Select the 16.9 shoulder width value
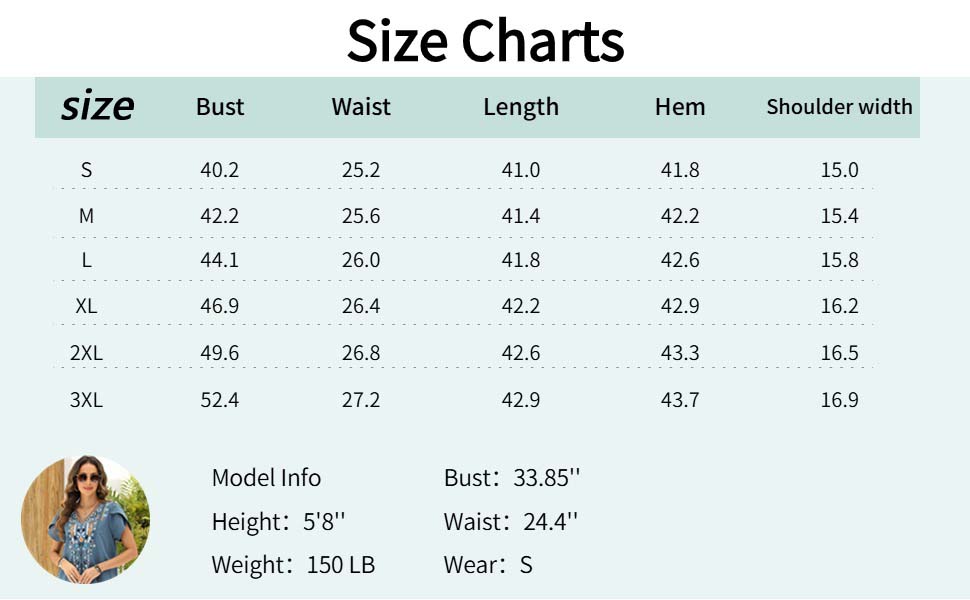Viewport: 970px width, 600px height. point(839,400)
